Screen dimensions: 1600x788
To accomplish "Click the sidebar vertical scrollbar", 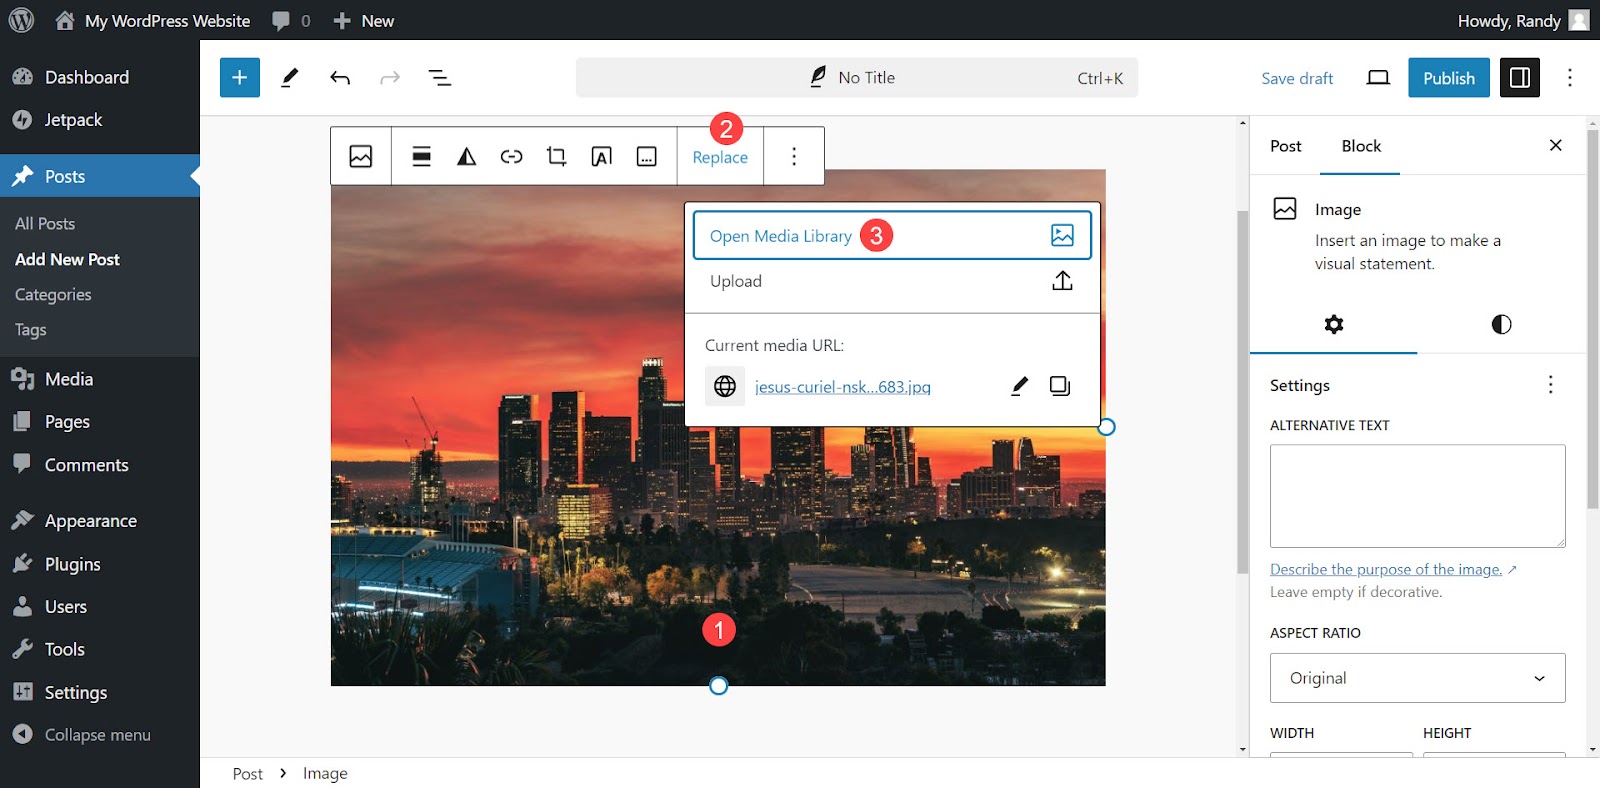I will click(1593, 320).
